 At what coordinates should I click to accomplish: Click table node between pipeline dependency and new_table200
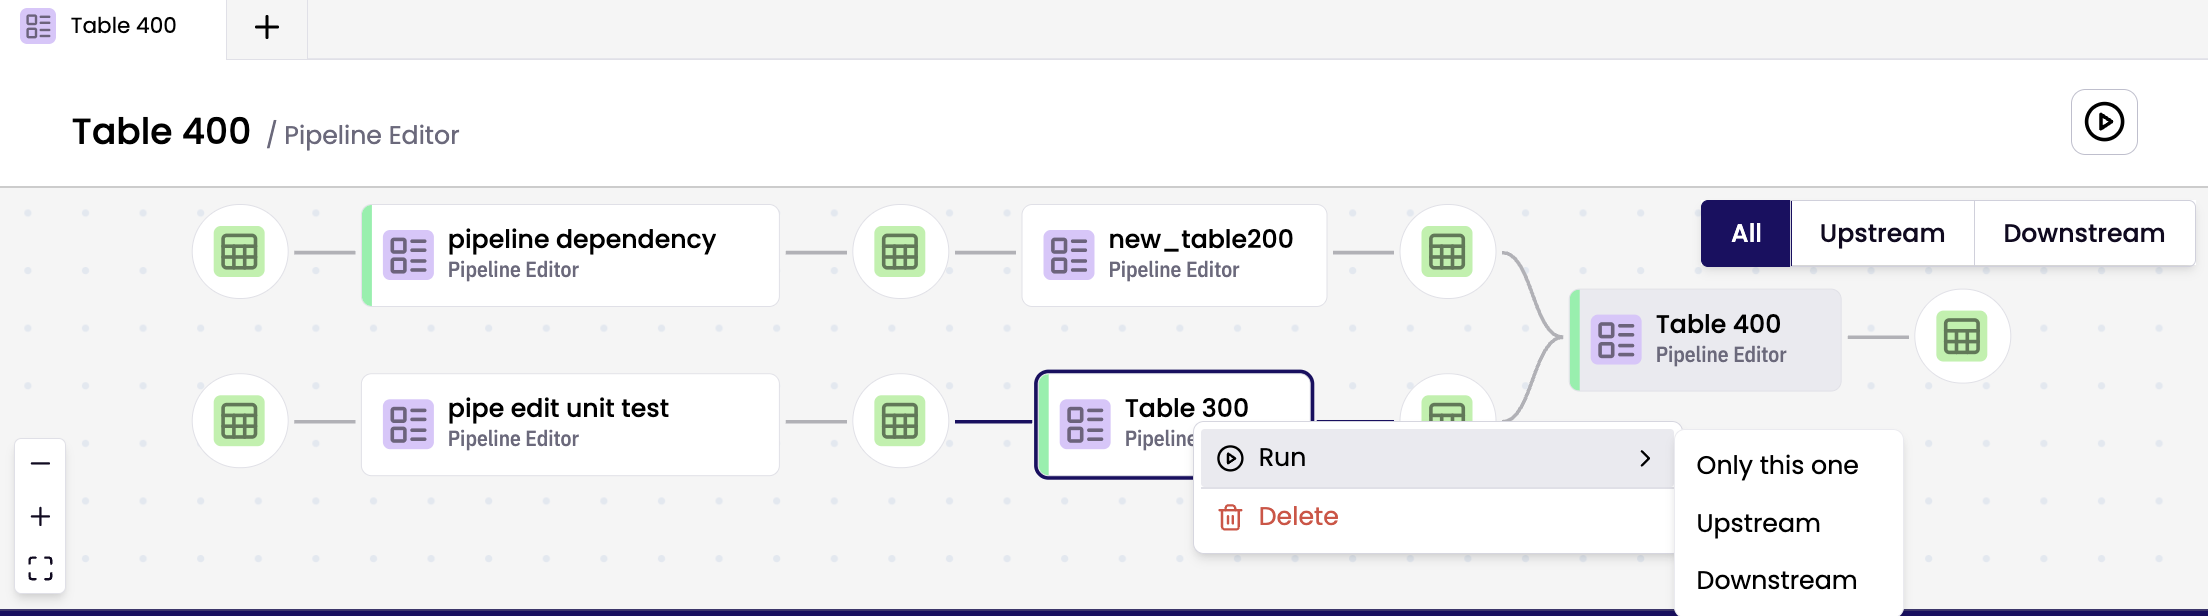900,252
